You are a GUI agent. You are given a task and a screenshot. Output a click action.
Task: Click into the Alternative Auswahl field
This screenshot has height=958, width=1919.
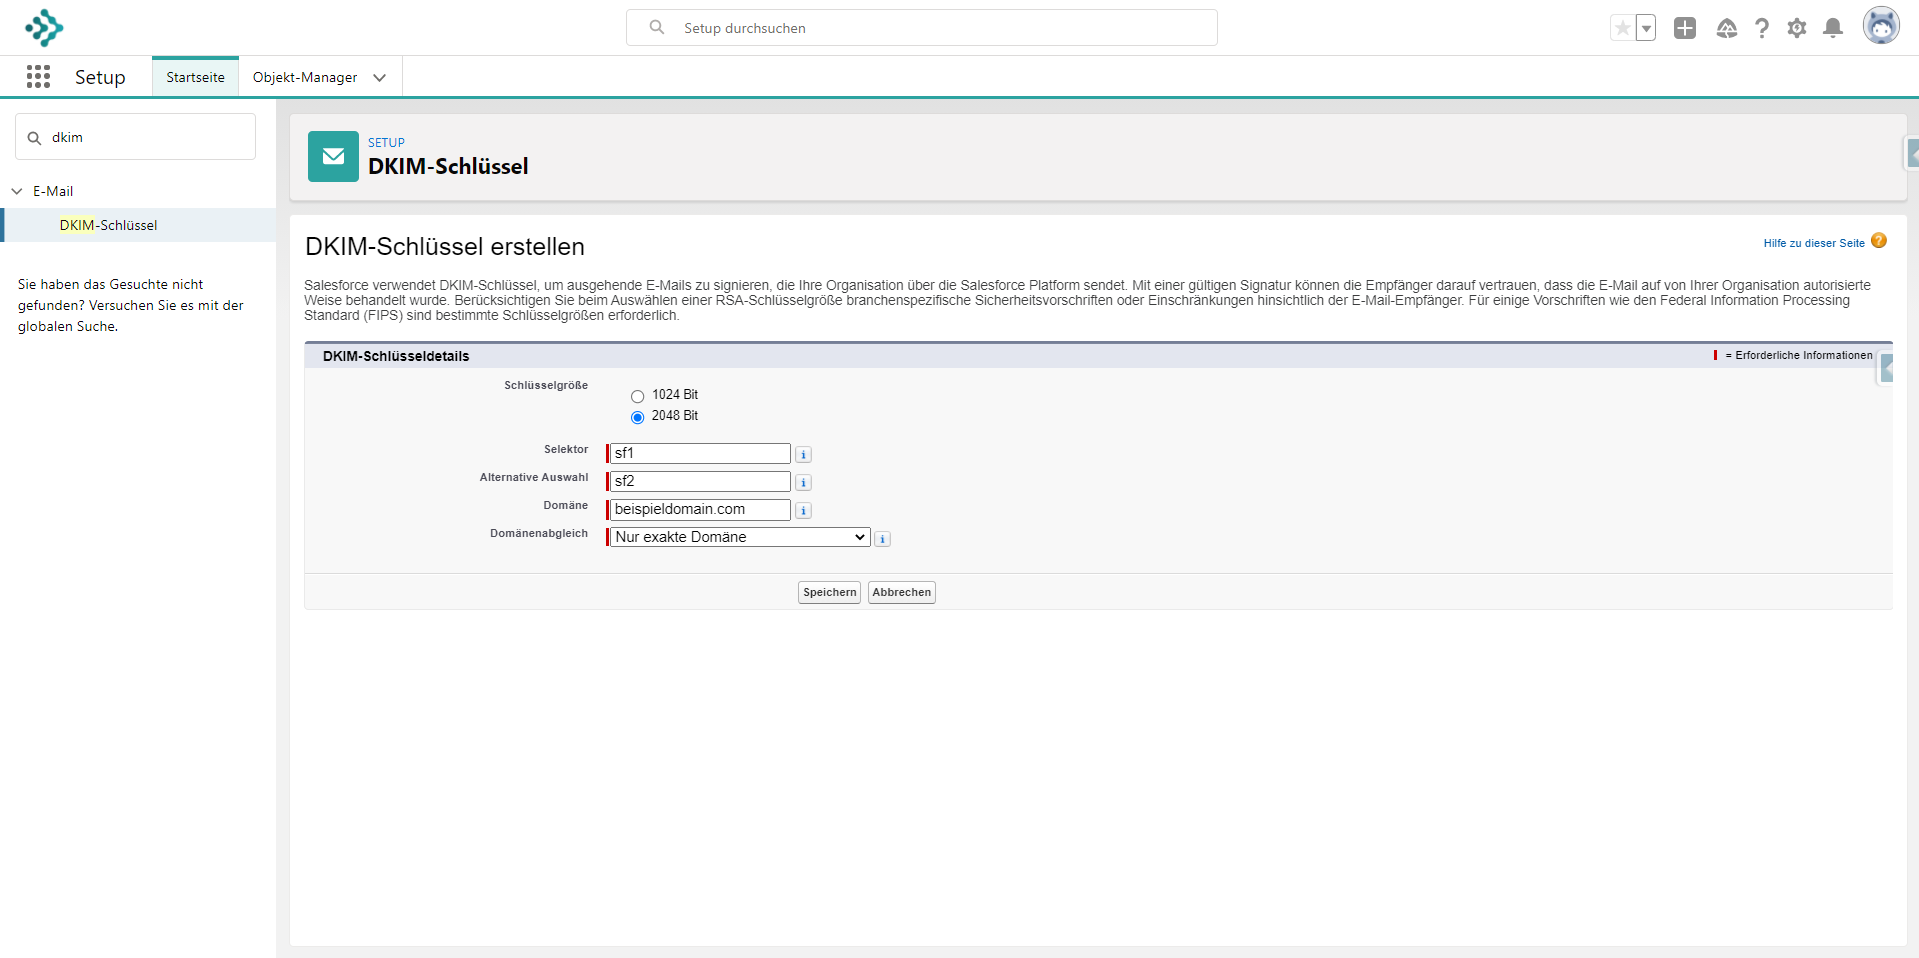699,481
